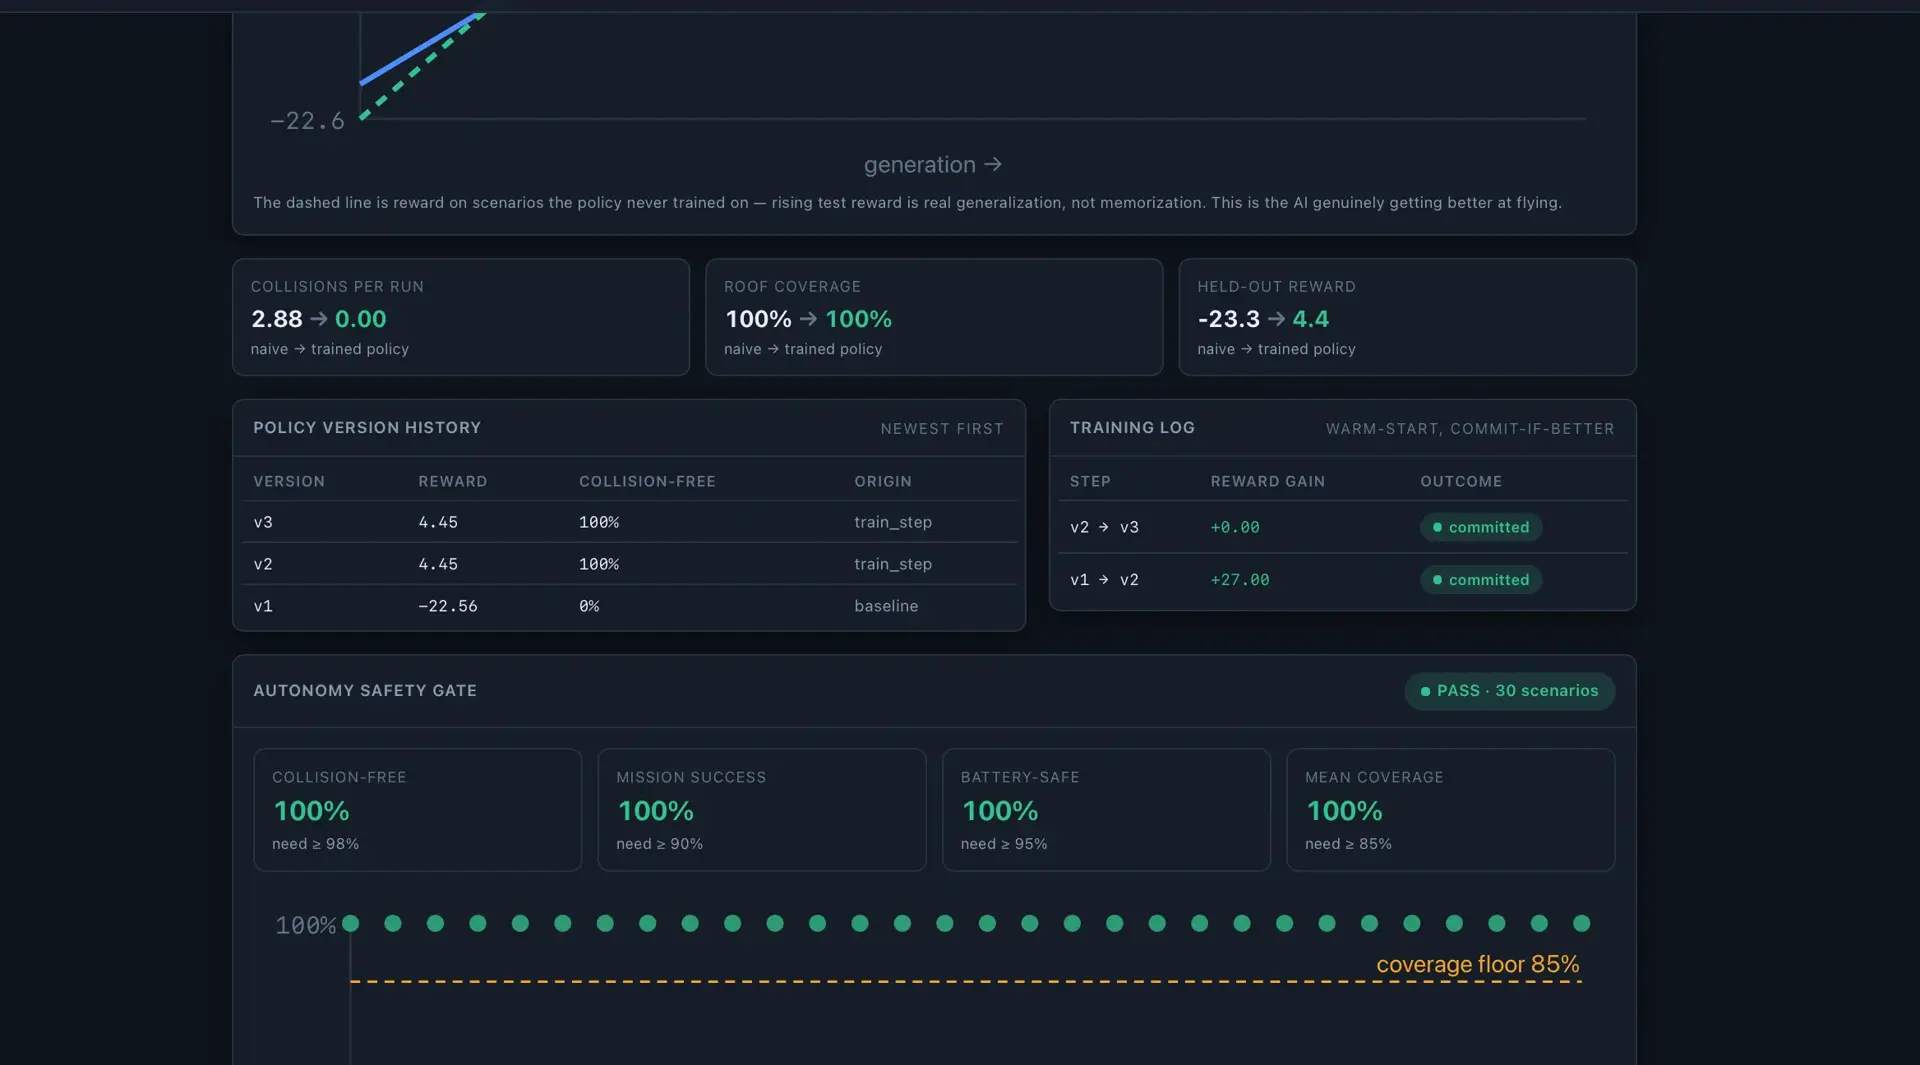Click the REWARD column header

tap(453, 481)
